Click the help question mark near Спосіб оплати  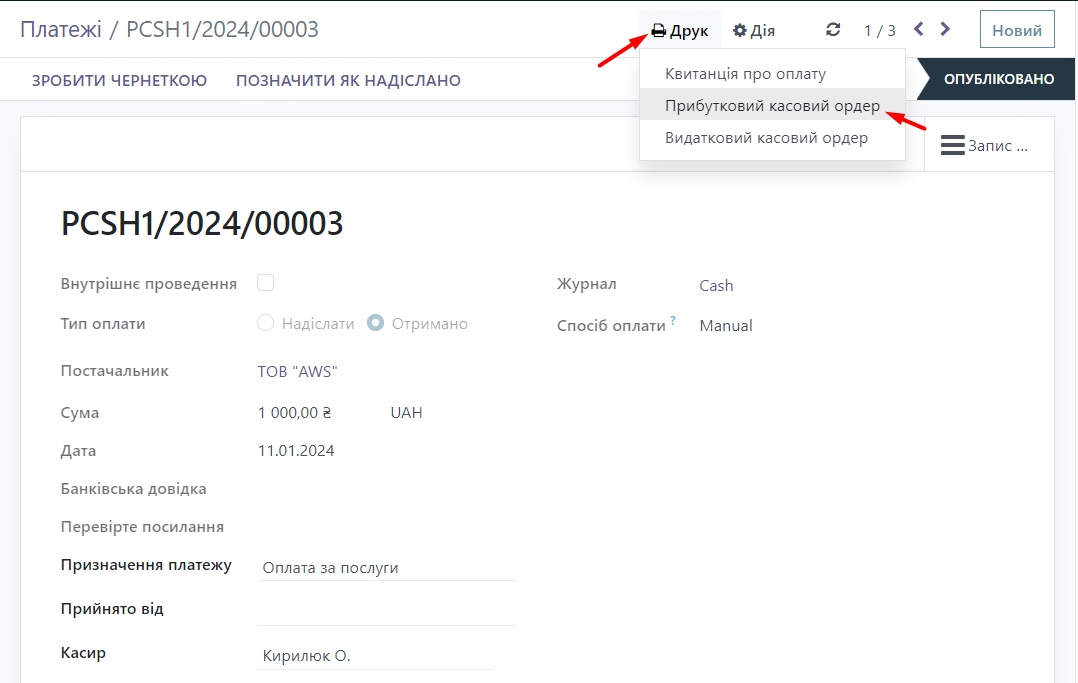673,320
